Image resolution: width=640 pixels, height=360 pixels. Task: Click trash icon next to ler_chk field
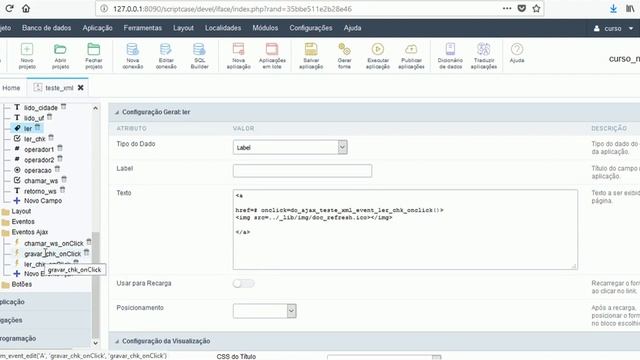click(51, 138)
